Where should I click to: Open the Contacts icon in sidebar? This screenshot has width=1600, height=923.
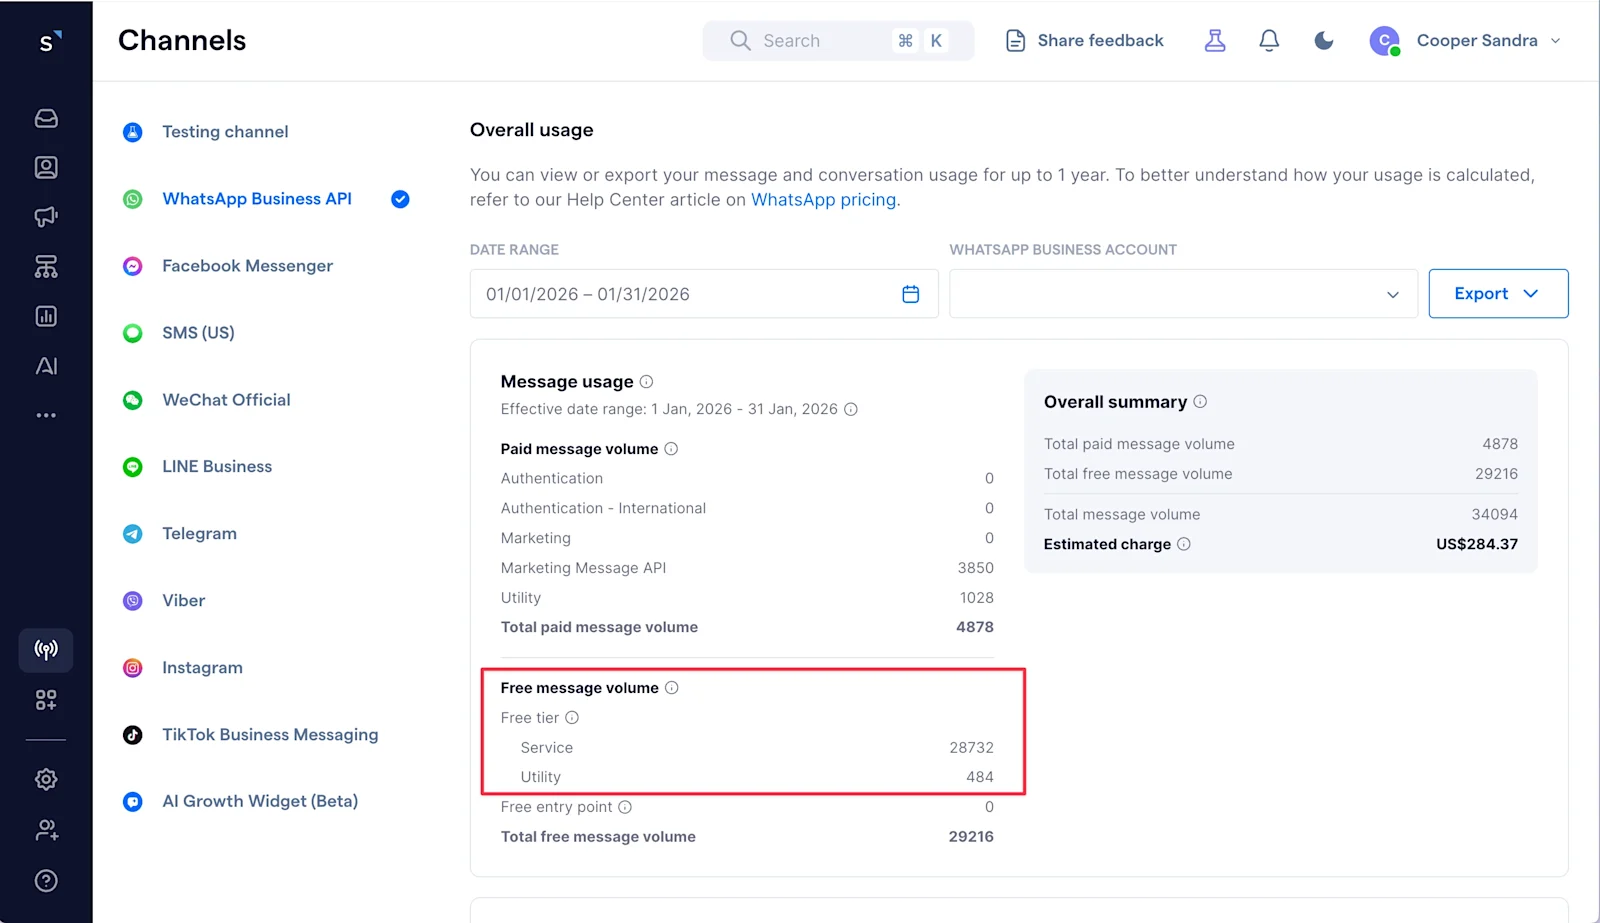pyautogui.click(x=46, y=167)
